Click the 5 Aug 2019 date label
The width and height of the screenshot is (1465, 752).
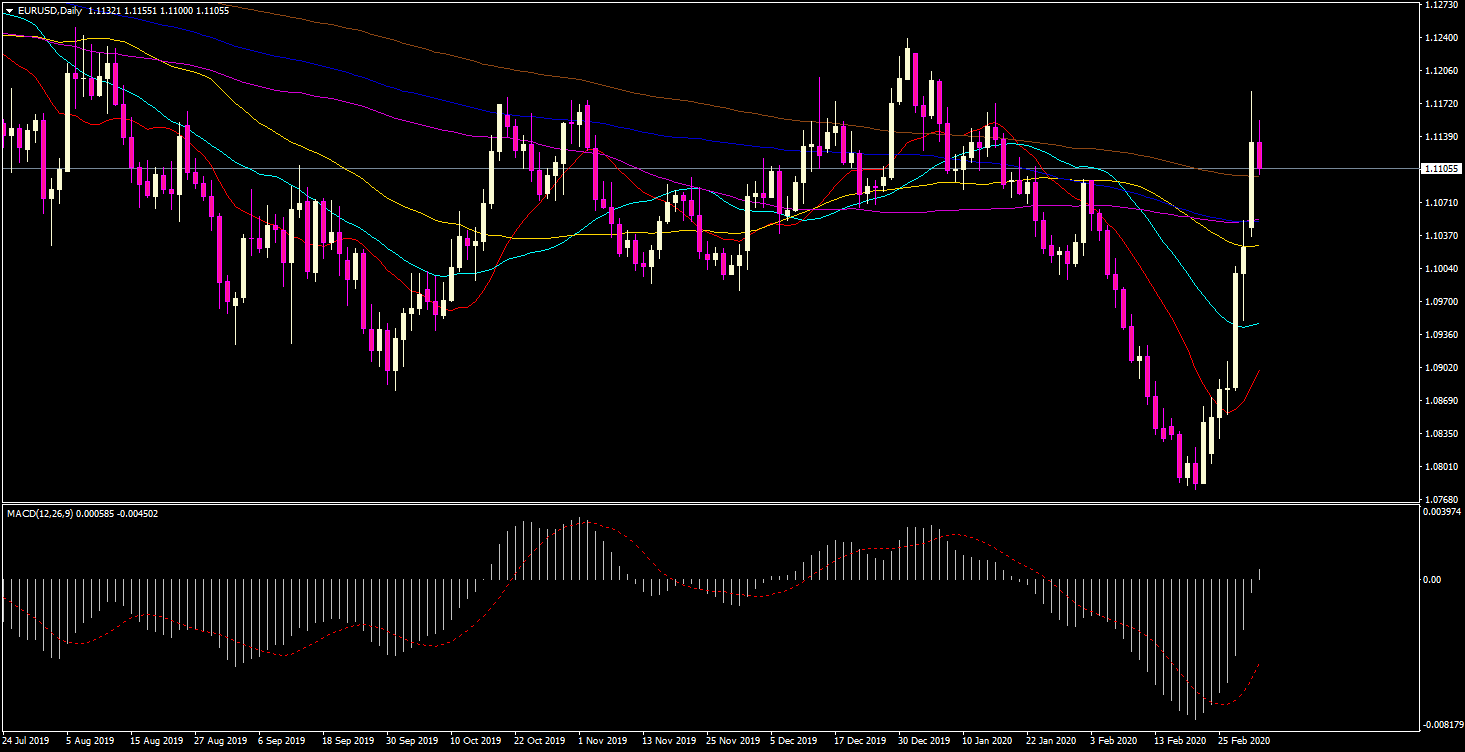[90, 742]
